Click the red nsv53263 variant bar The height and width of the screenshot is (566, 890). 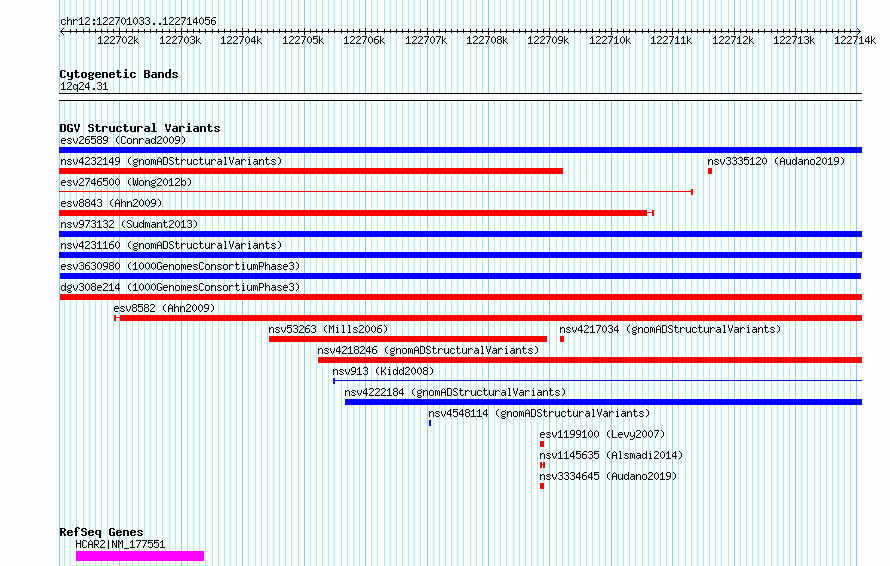tap(408, 339)
